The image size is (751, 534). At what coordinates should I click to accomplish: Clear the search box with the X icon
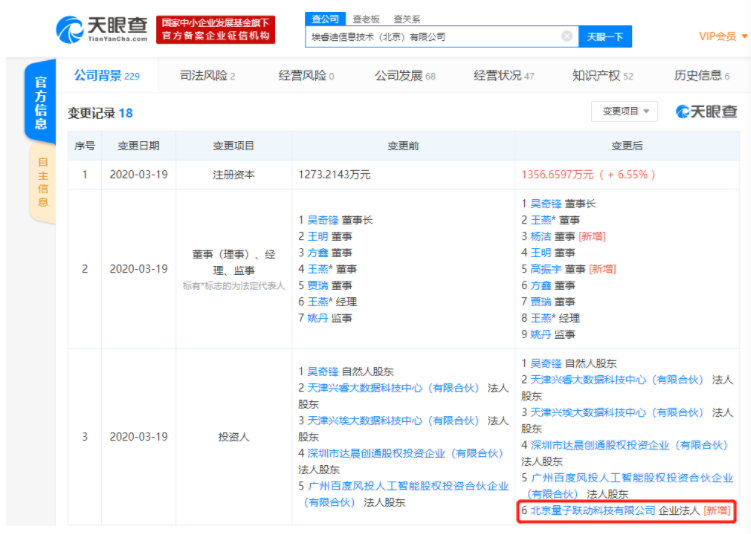566,37
